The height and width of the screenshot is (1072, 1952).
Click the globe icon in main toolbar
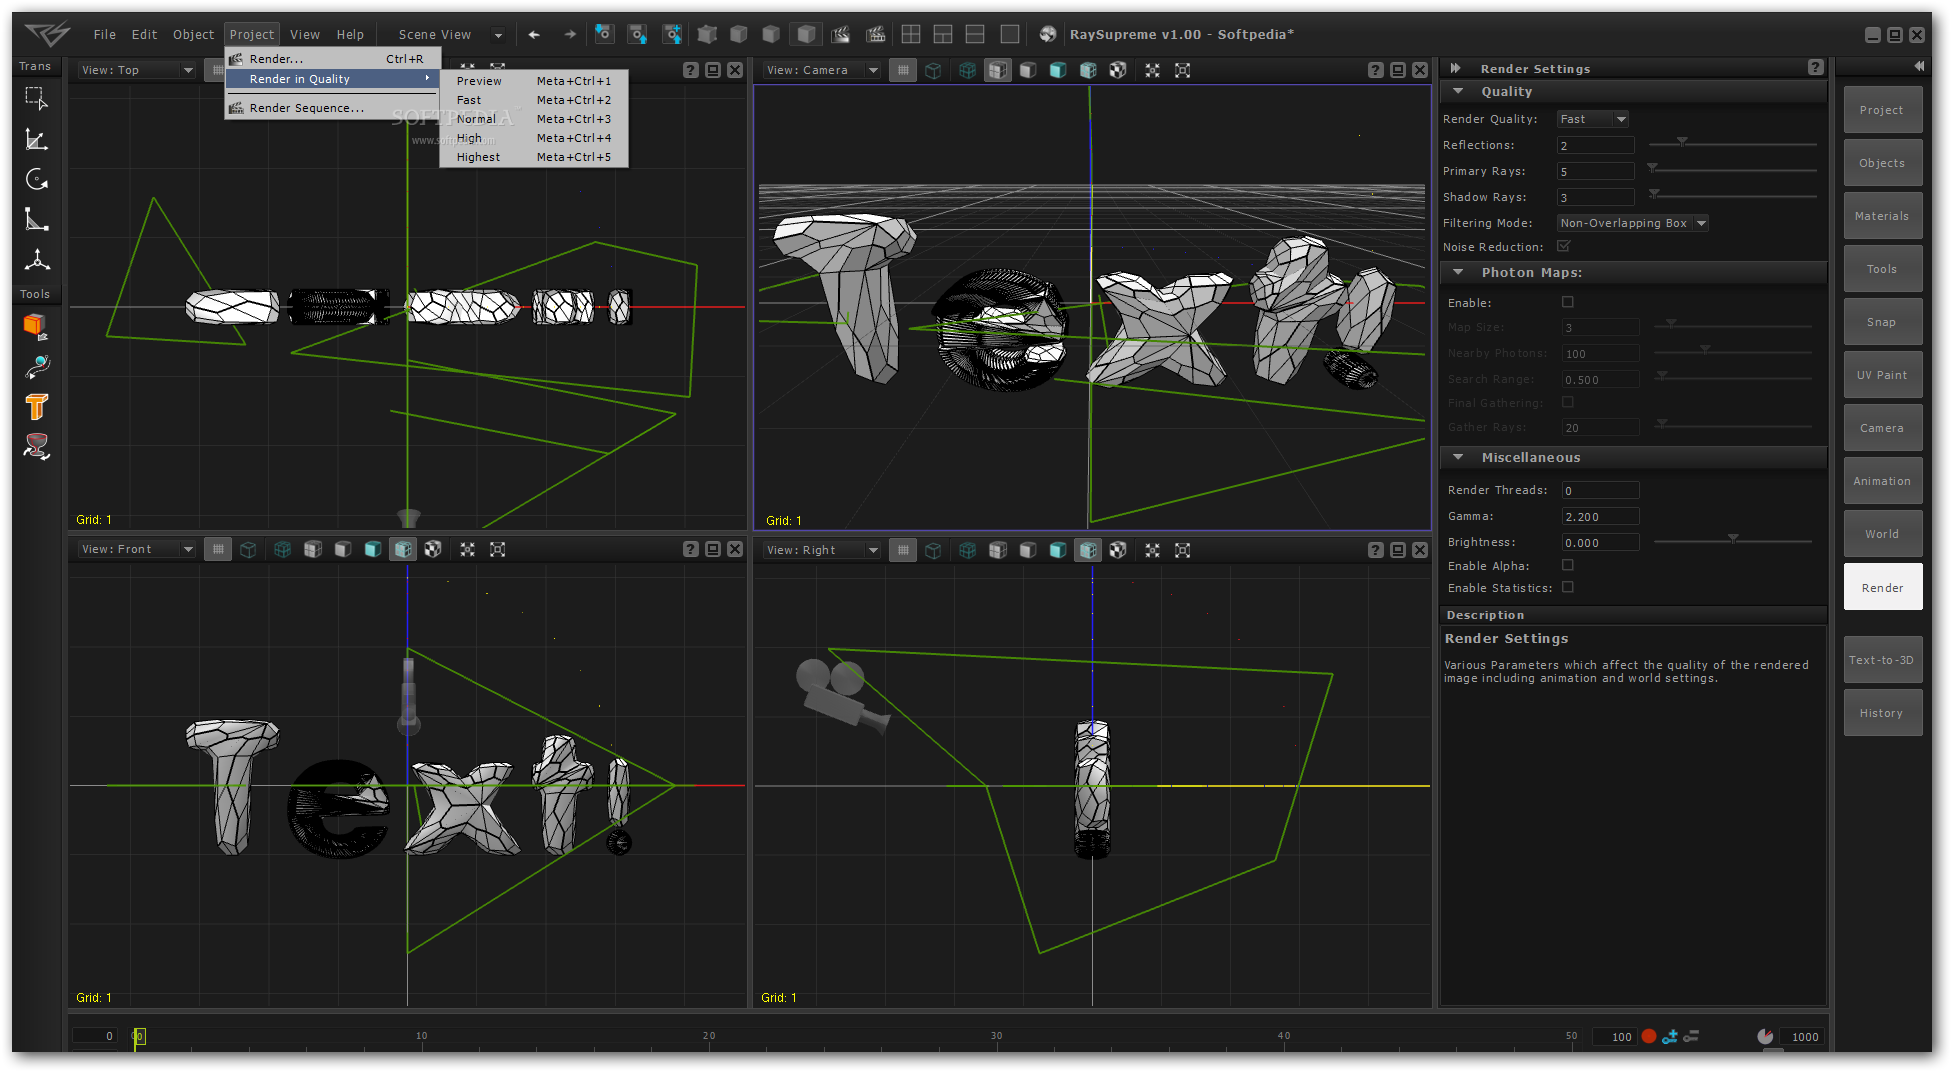[1047, 35]
